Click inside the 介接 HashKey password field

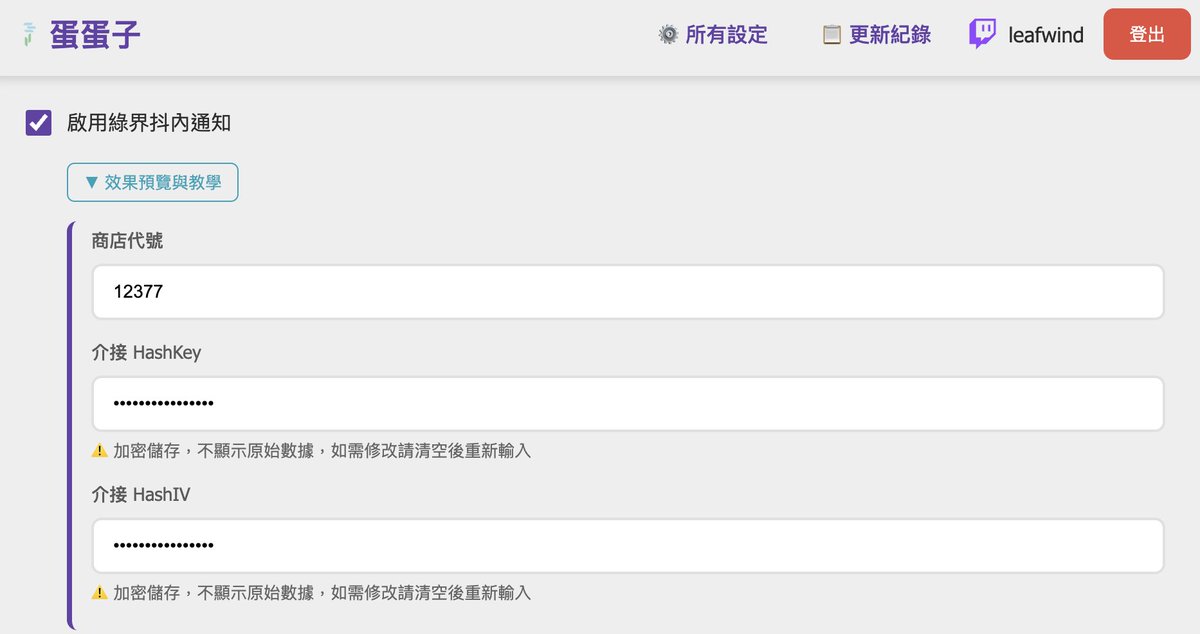(x=625, y=402)
